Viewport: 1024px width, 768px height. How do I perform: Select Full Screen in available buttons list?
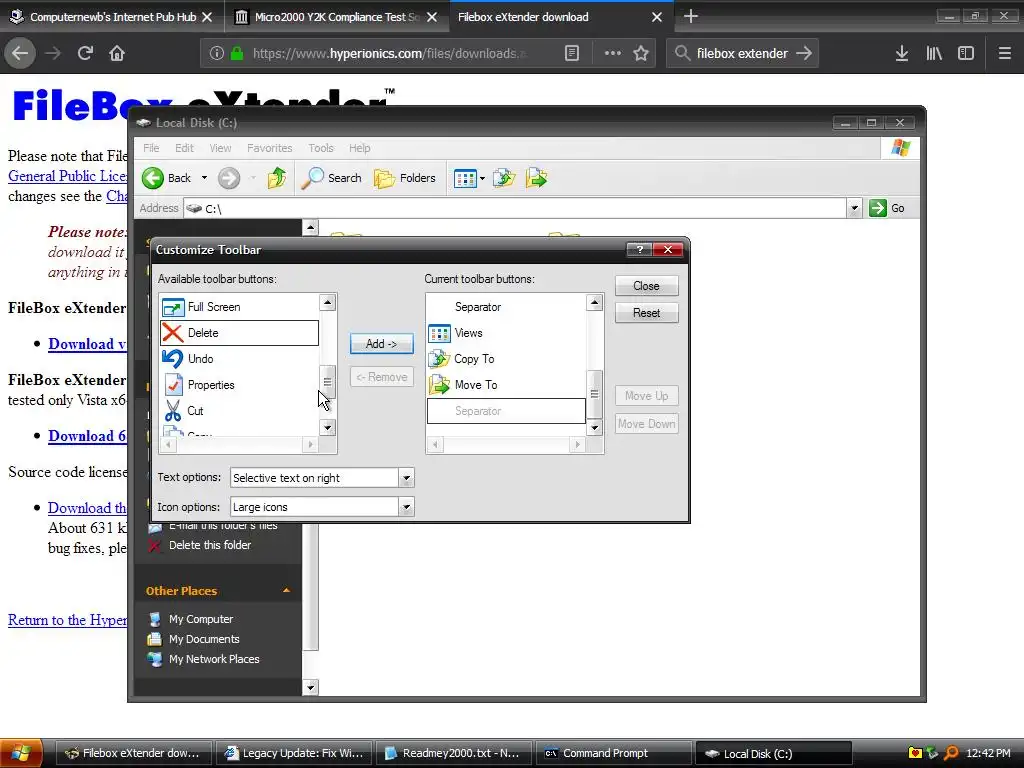(x=239, y=307)
